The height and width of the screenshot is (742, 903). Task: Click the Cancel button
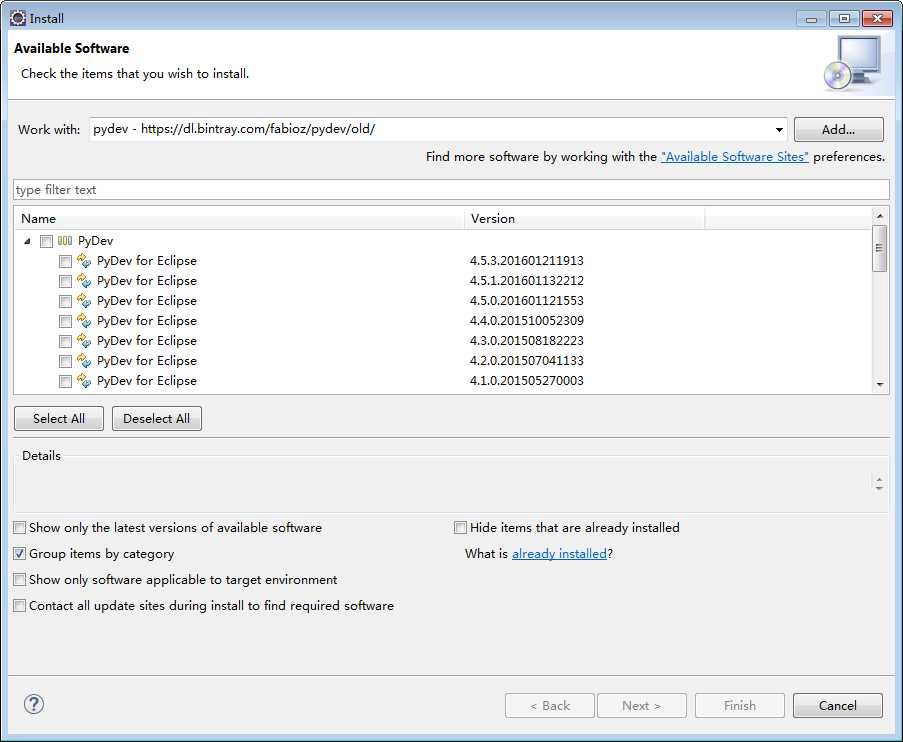(838, 706)
